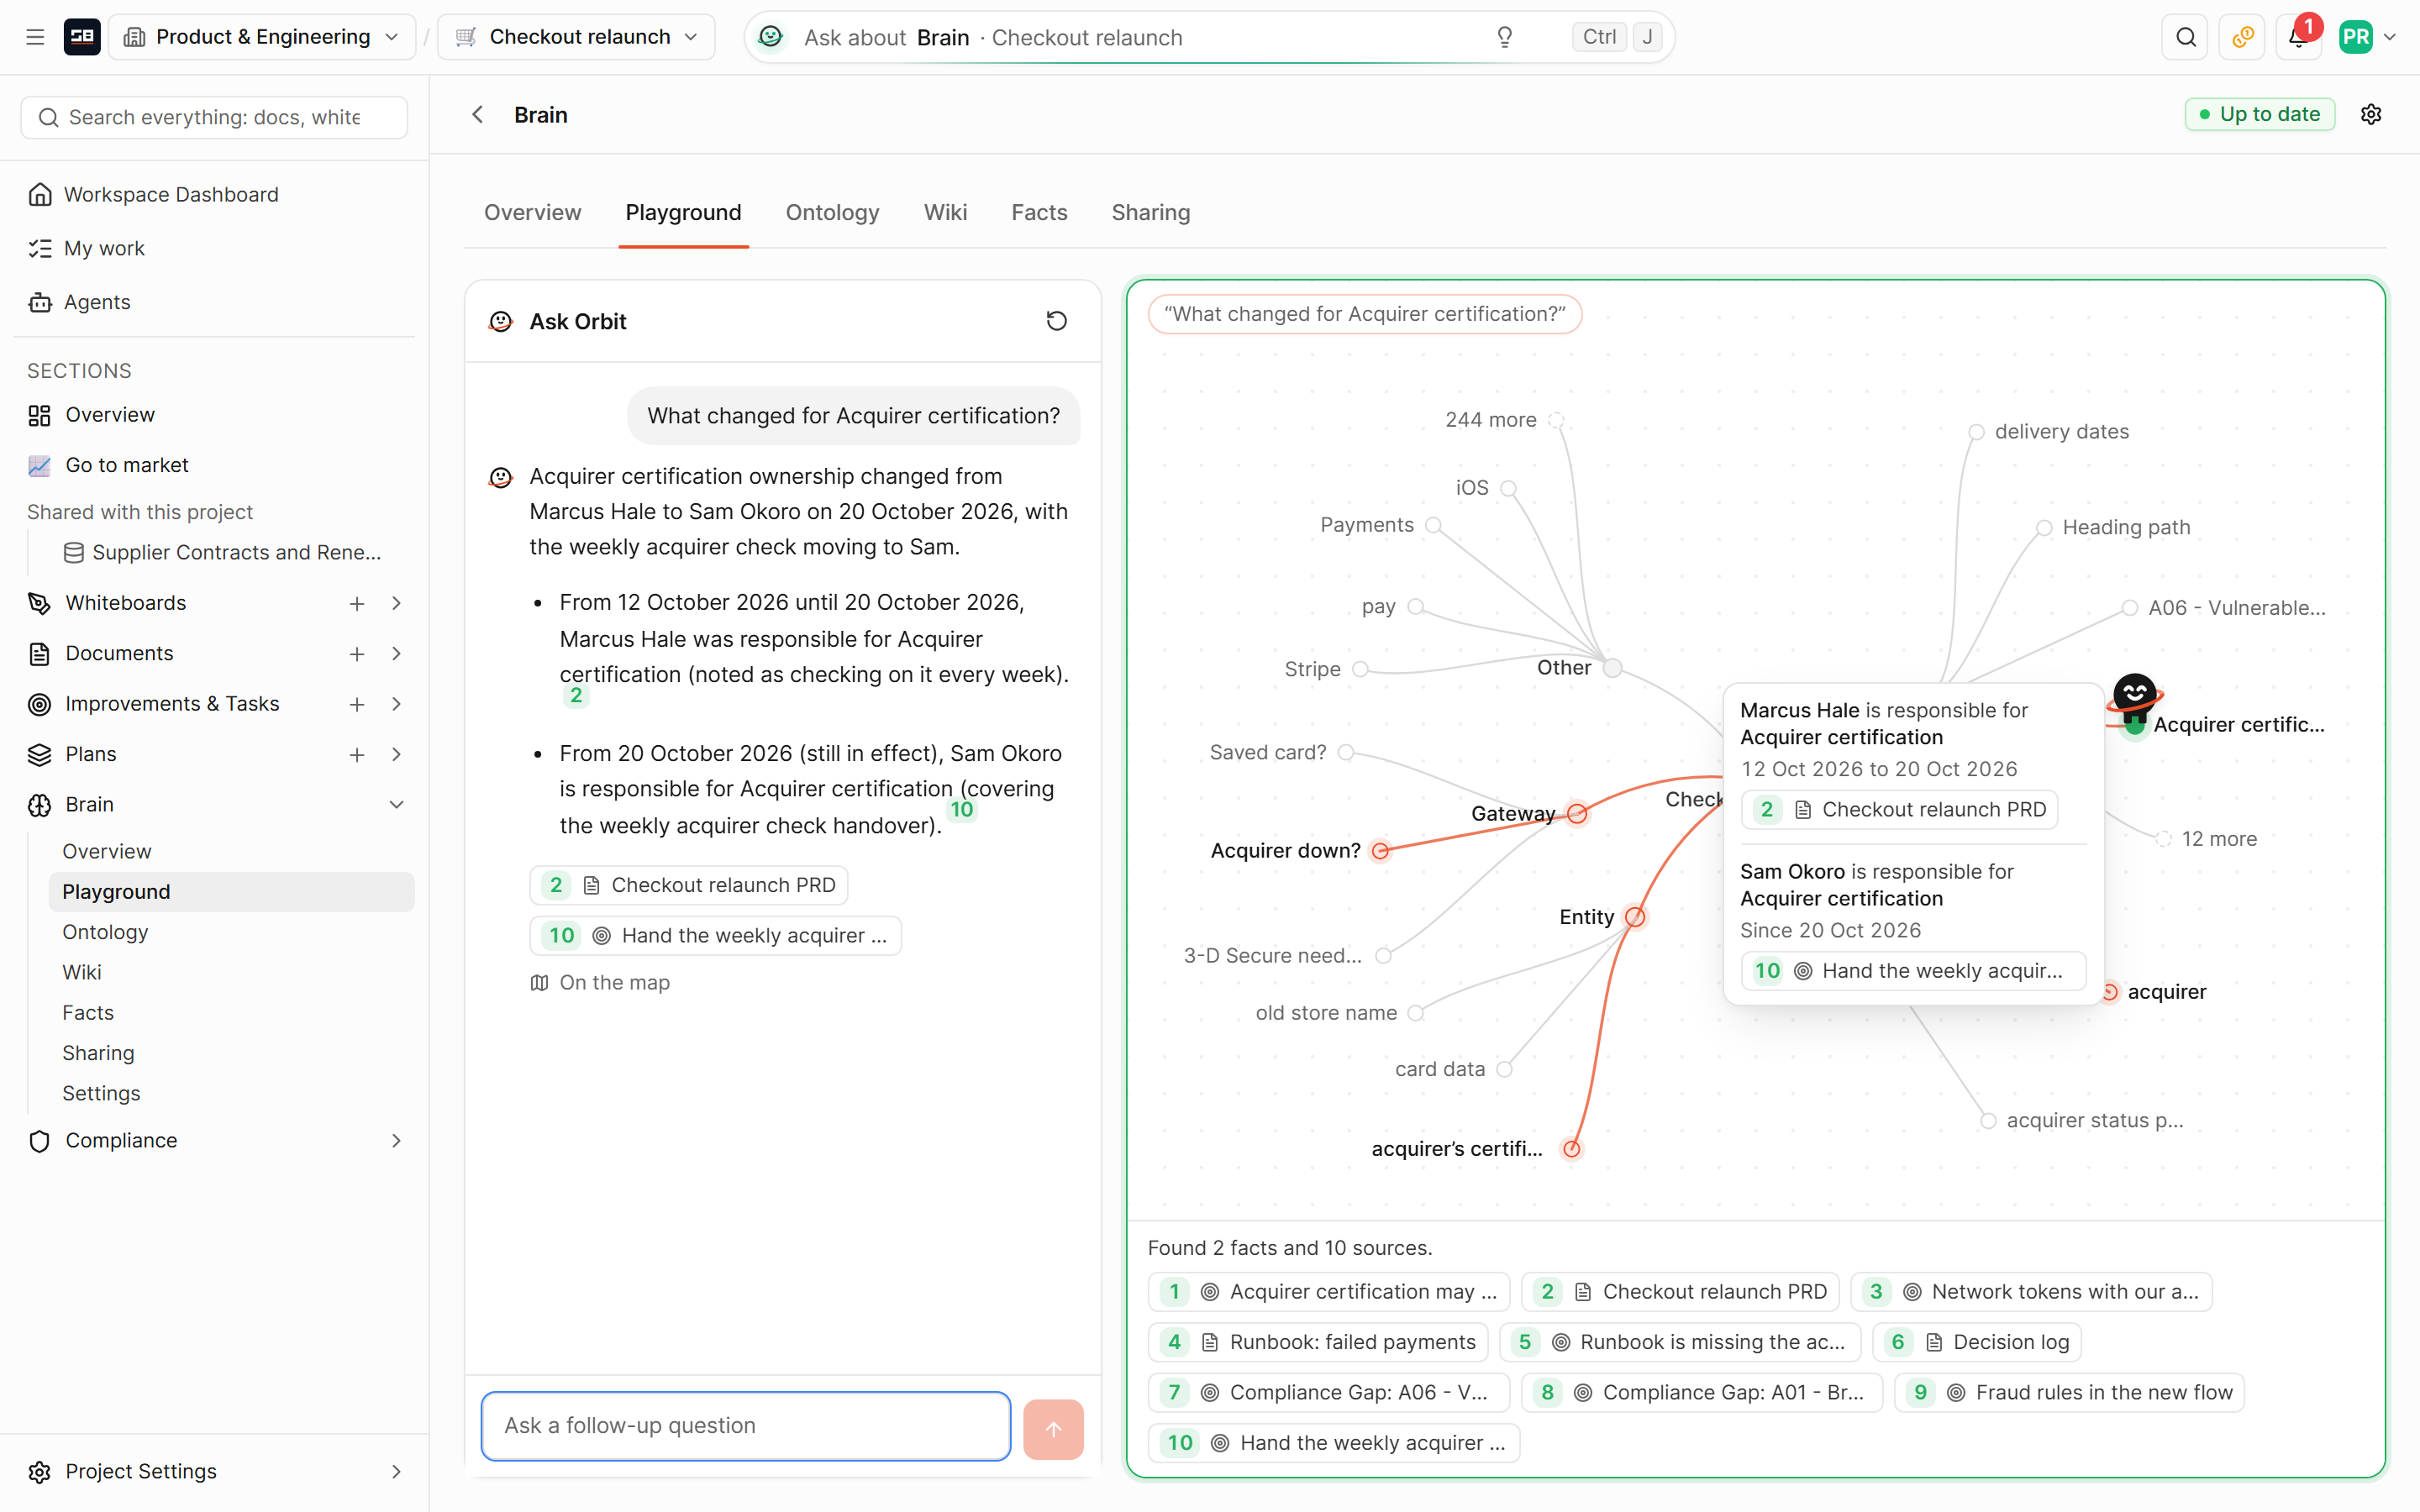This screenshot has width=2420, height=1512.
Task: Click the query chip on the map
Action: tap(1365, 314)
